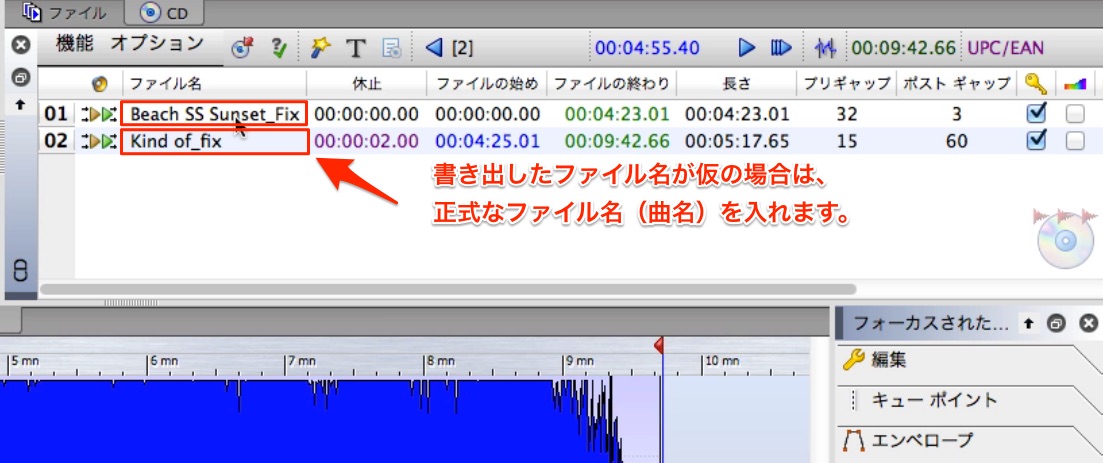Screen dimensions: 1103x463
Task: Float the フォーカスされた panel with window icon
Action: coord(1056,323)
